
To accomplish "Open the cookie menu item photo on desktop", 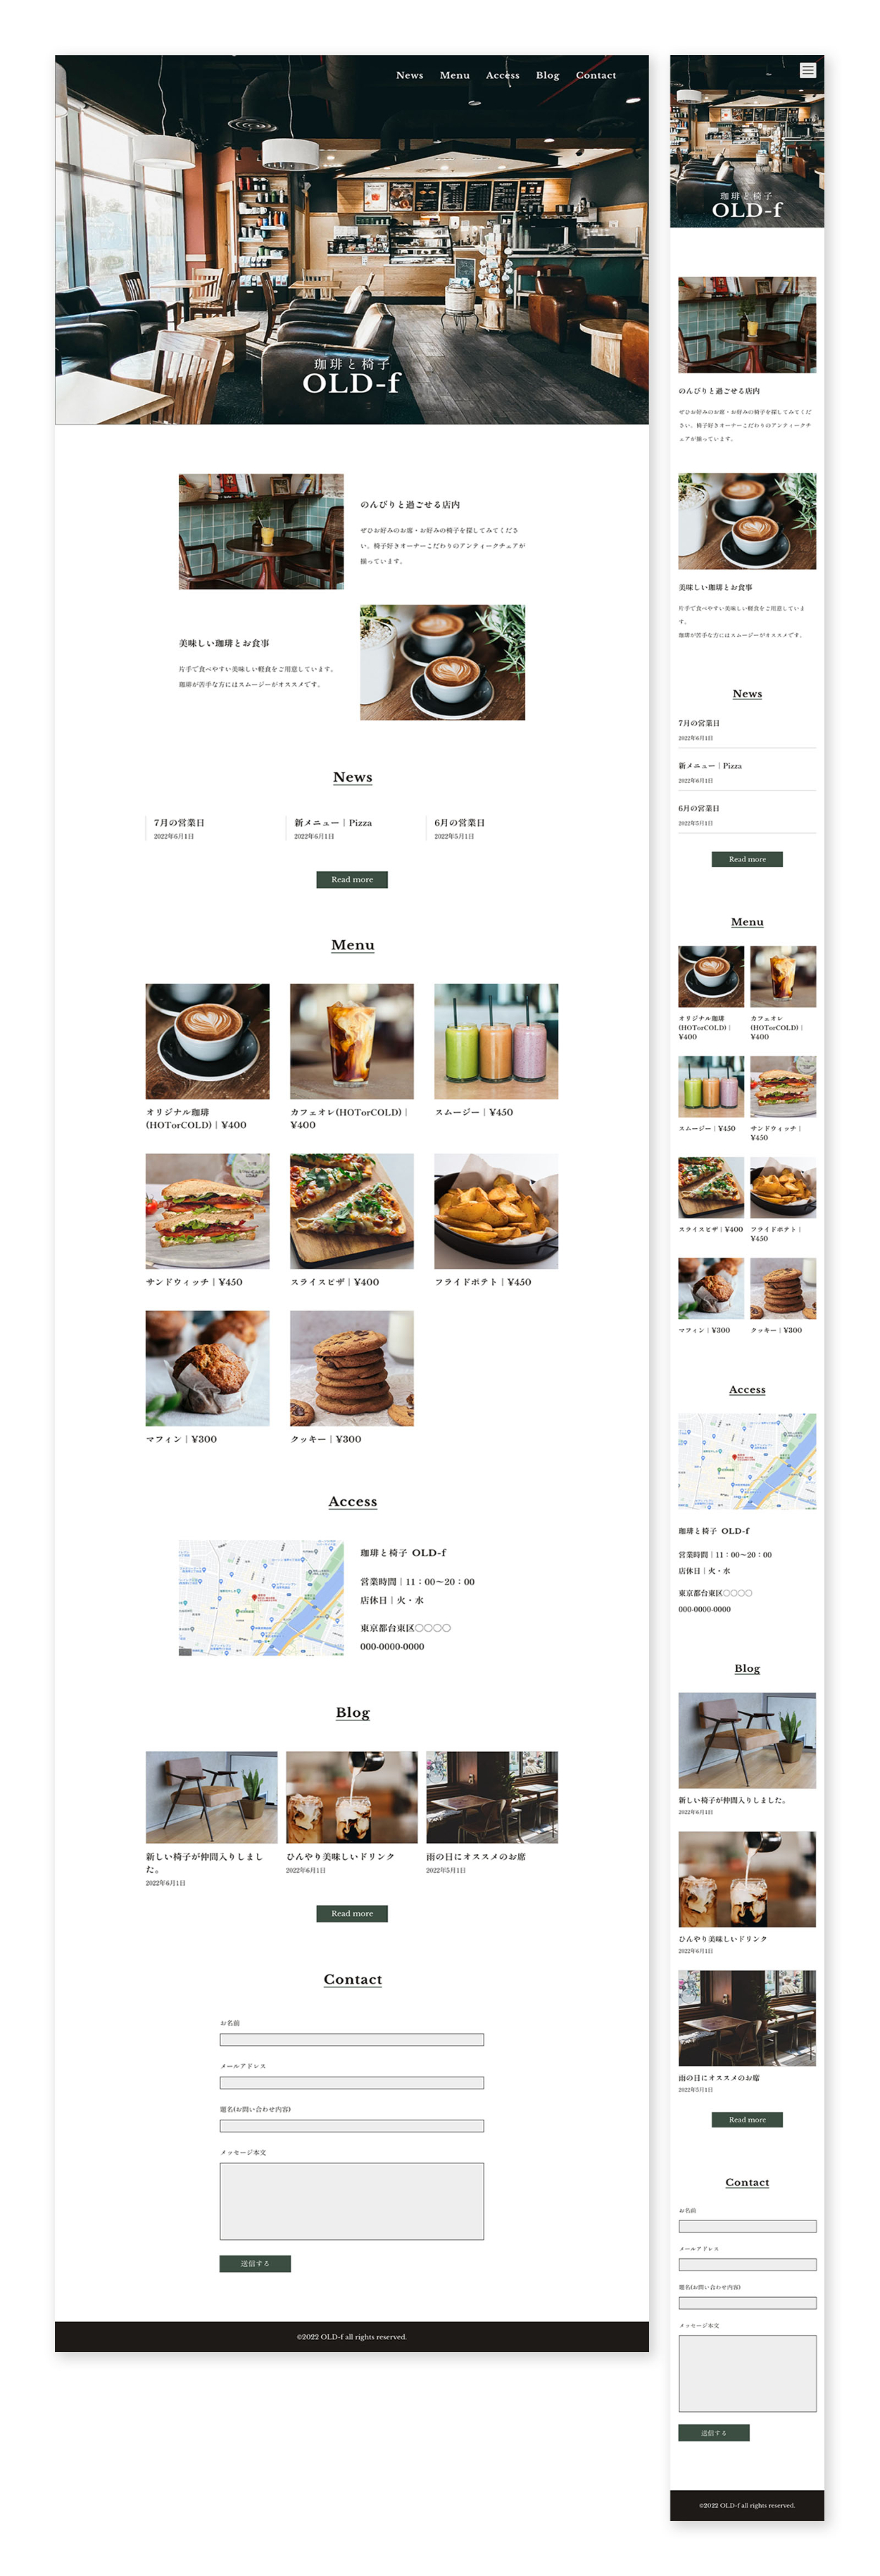I will [351, 1368].
